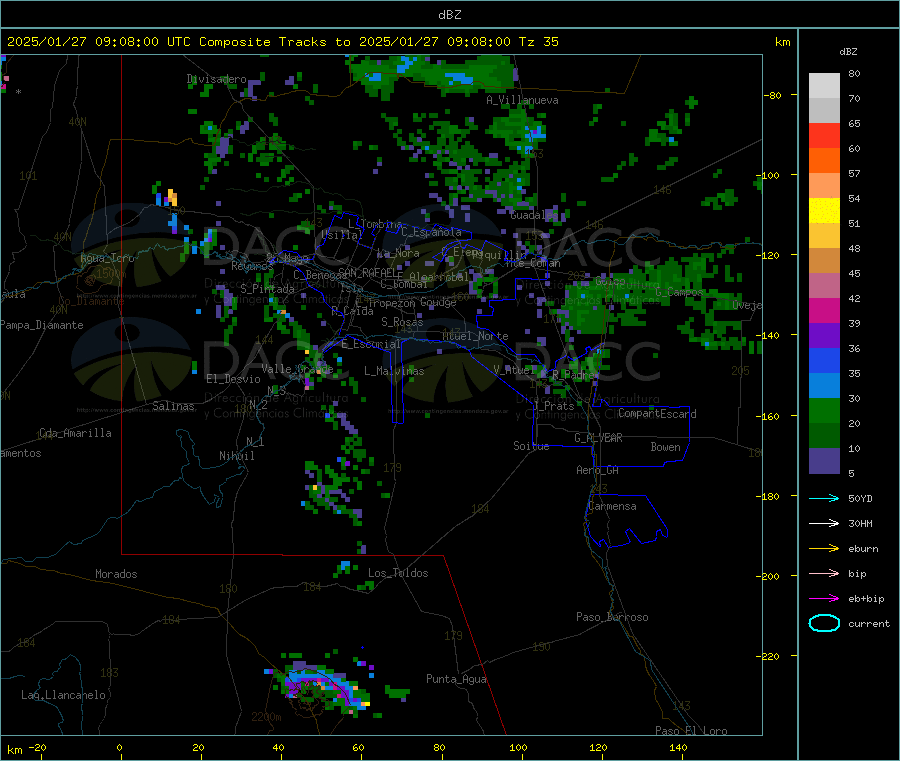Click the G_ALVEAR location label
Screen dimensions: 900x761
tap(598, 438)
